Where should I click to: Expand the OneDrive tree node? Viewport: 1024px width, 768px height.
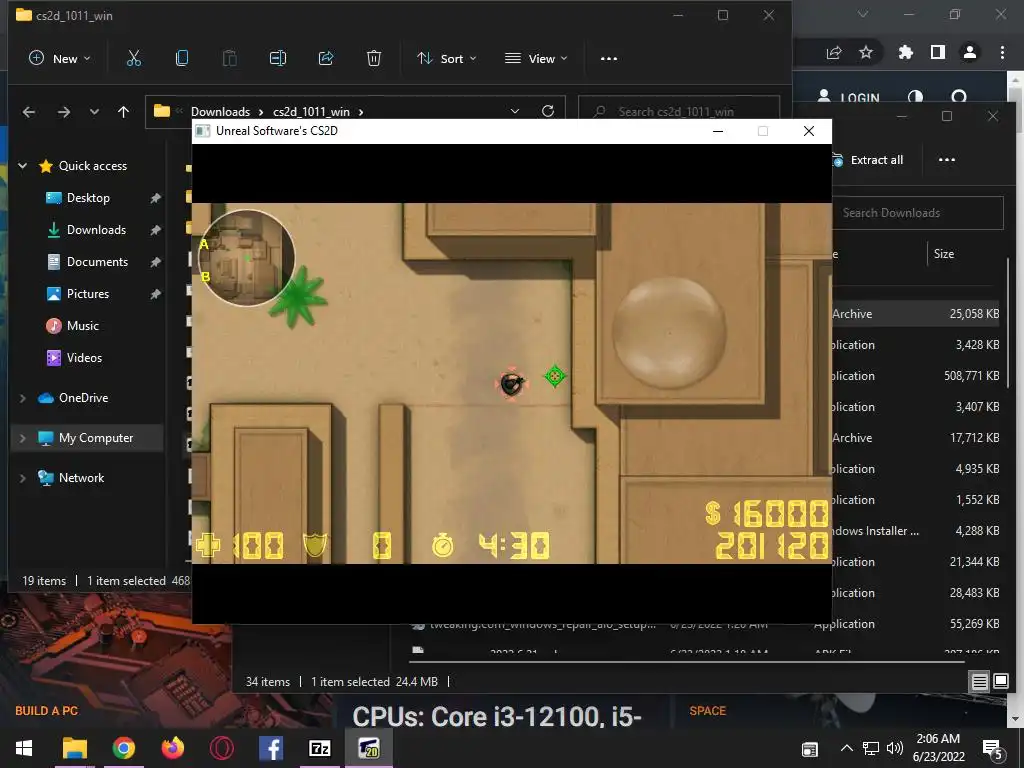pyautogui.click(x=22, y=398)
